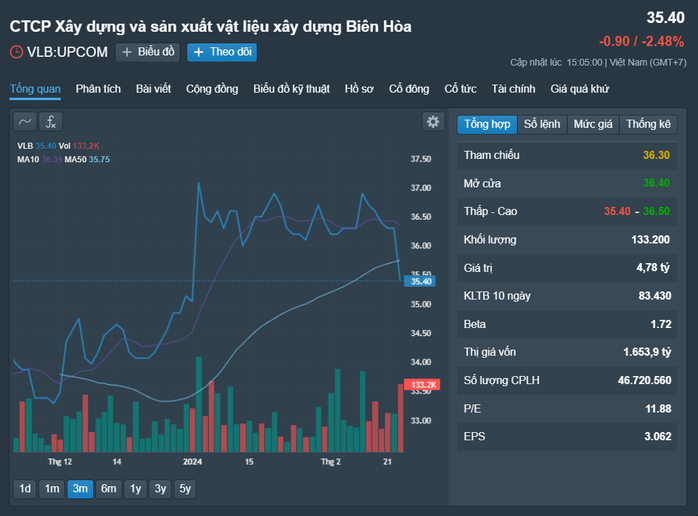The image size is (698, 516).
Task: Open the Biểu đồ kỹ thuật tab
Action: click(x=292, y=89)
